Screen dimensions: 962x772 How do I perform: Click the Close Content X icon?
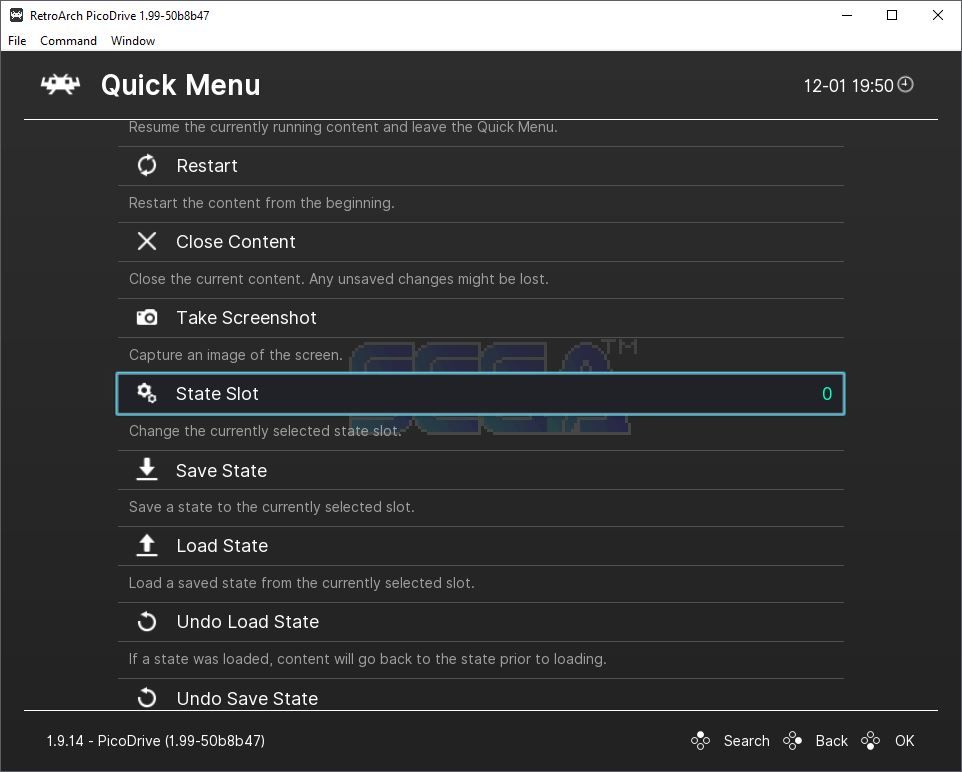pyautogui.click(x=147, y=242)
